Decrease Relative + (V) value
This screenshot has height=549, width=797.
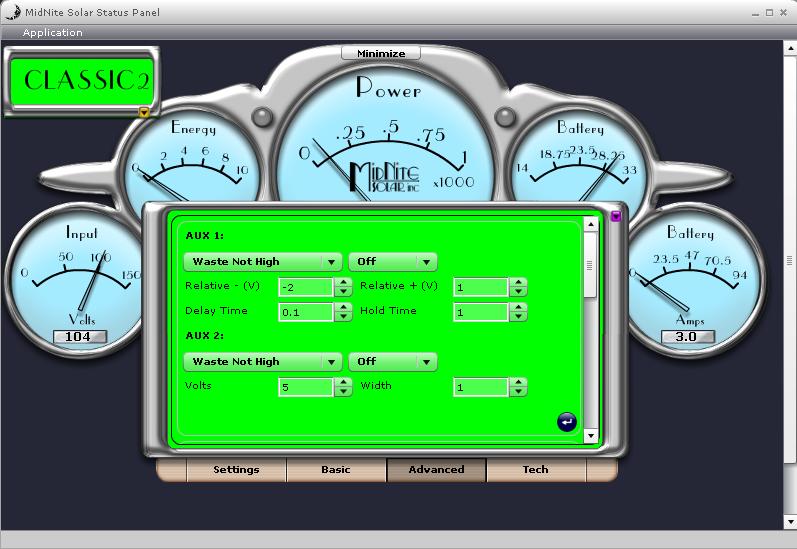coord(518,292)
